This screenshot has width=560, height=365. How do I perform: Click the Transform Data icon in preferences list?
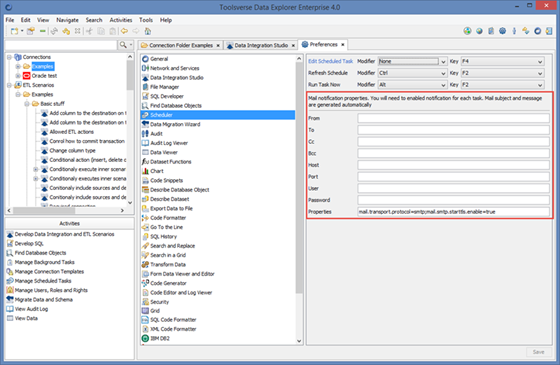pos(145,265)
